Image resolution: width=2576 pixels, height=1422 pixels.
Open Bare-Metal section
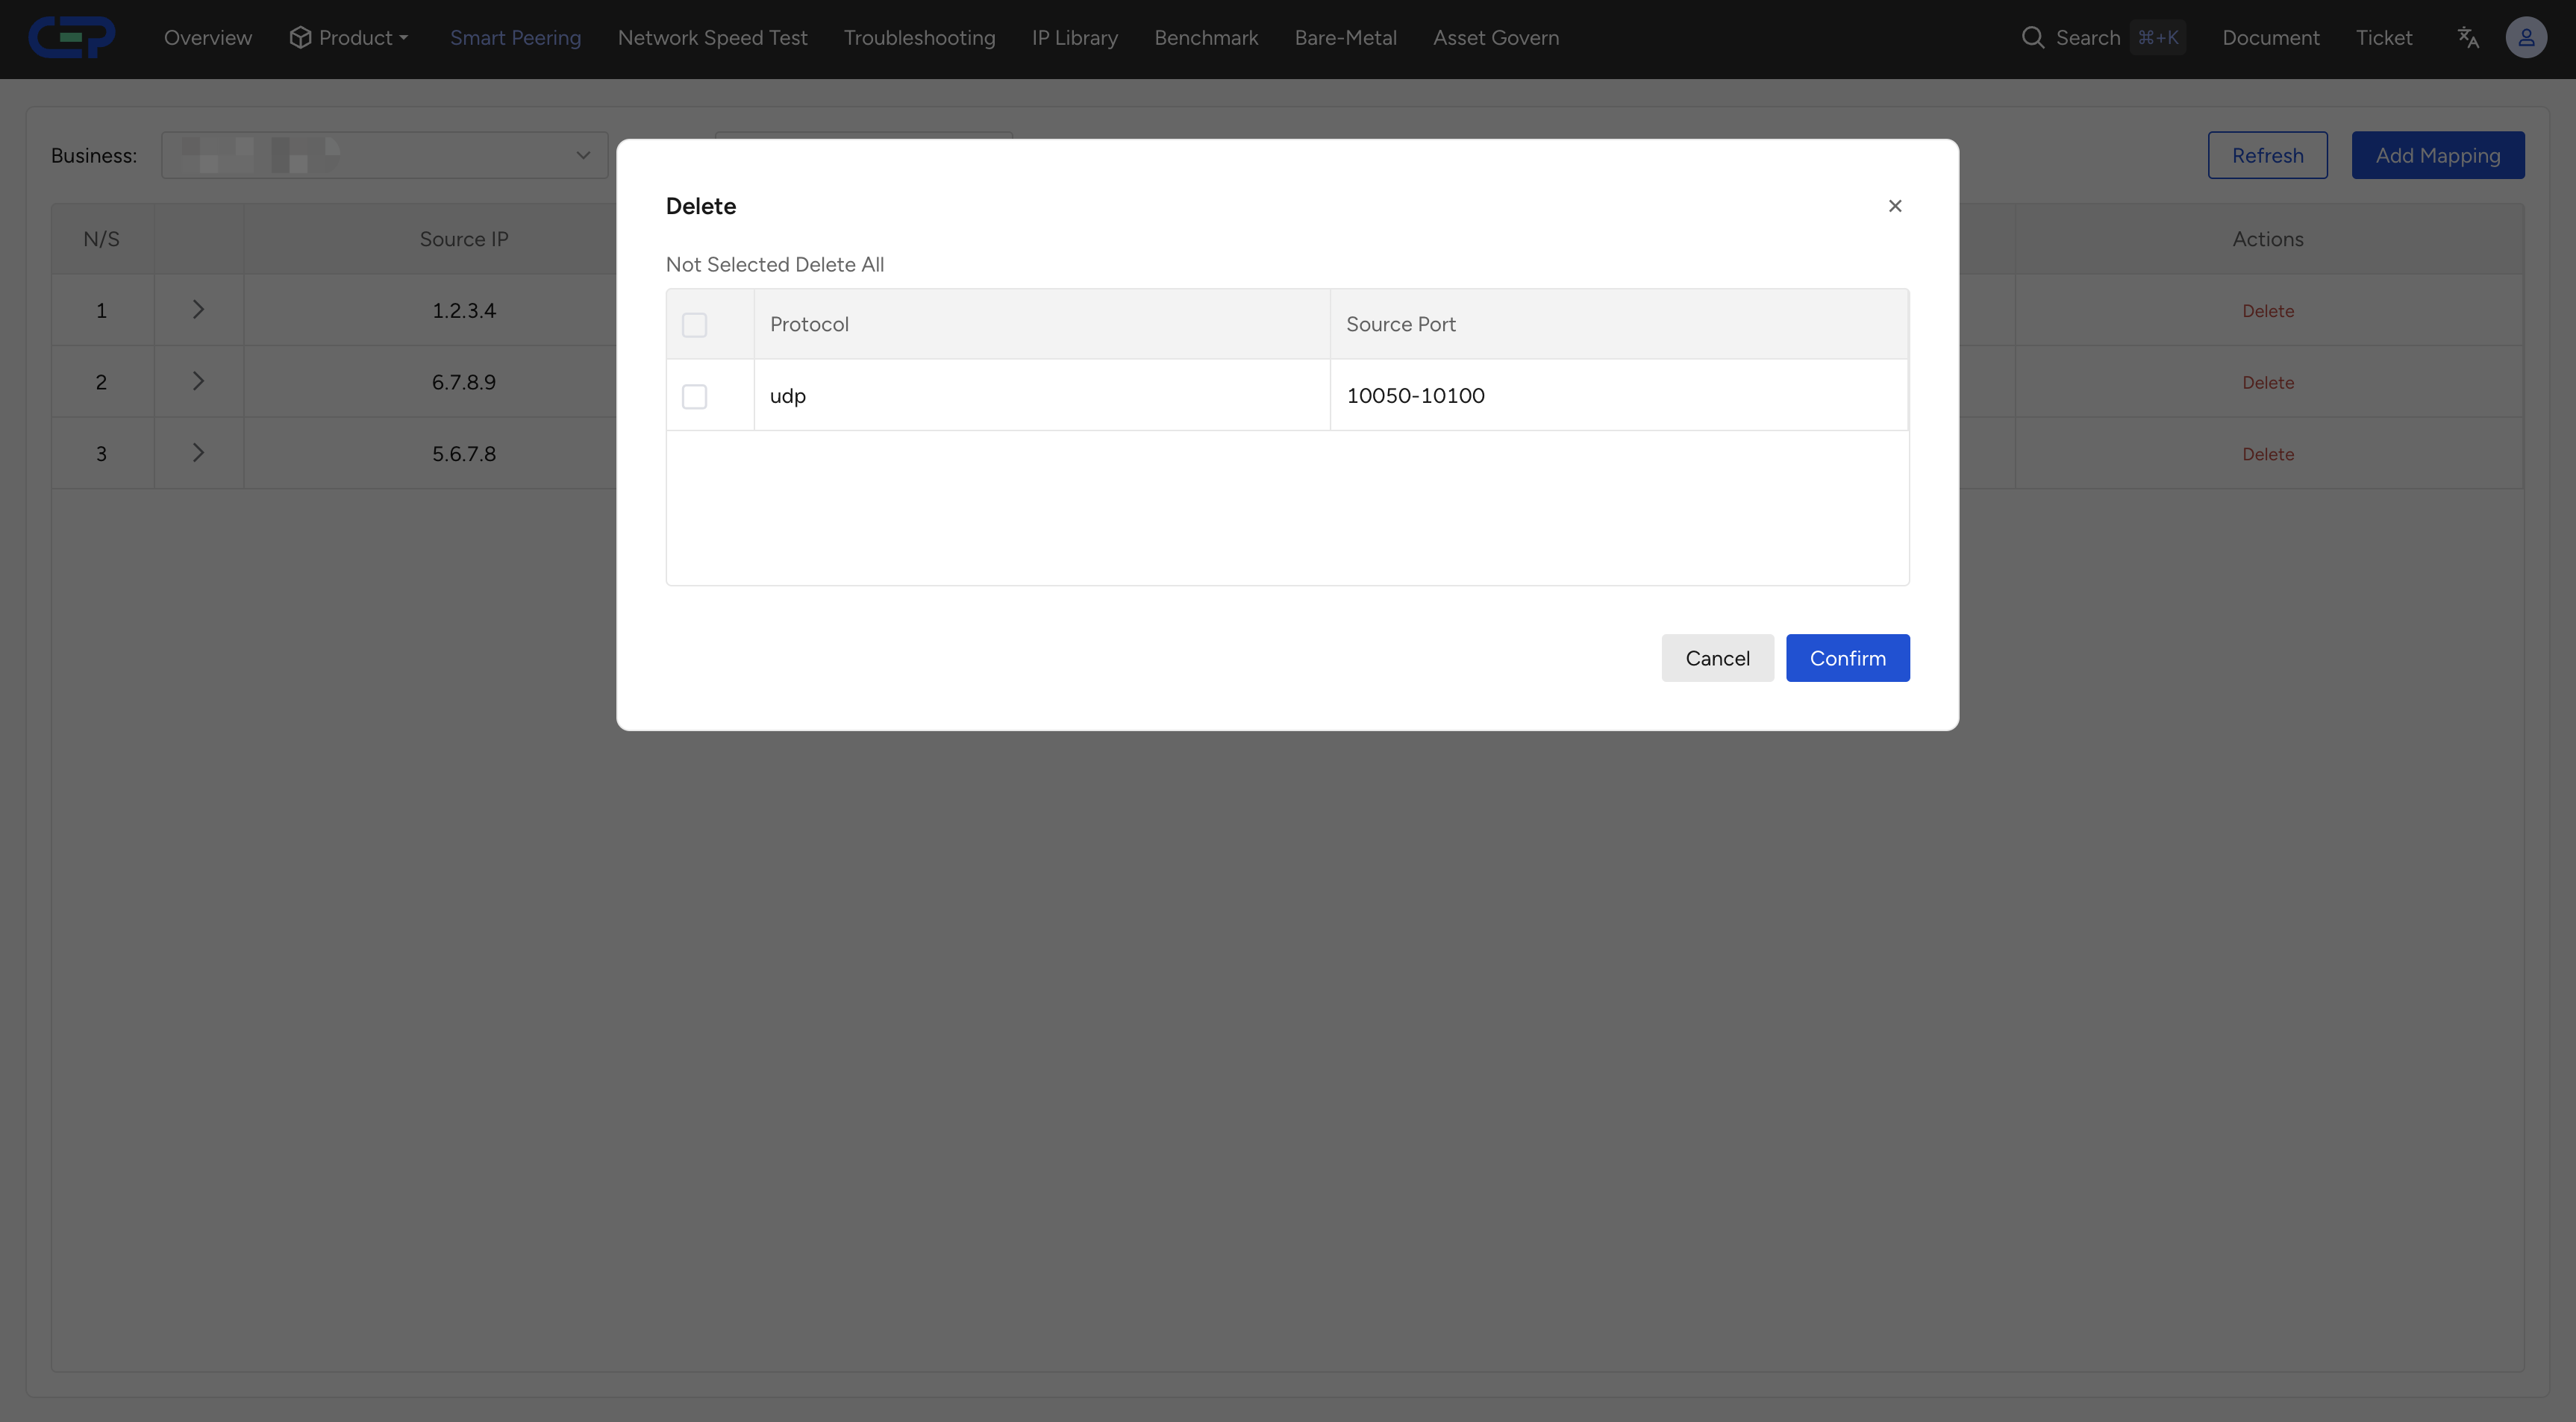click(1345, 38)
